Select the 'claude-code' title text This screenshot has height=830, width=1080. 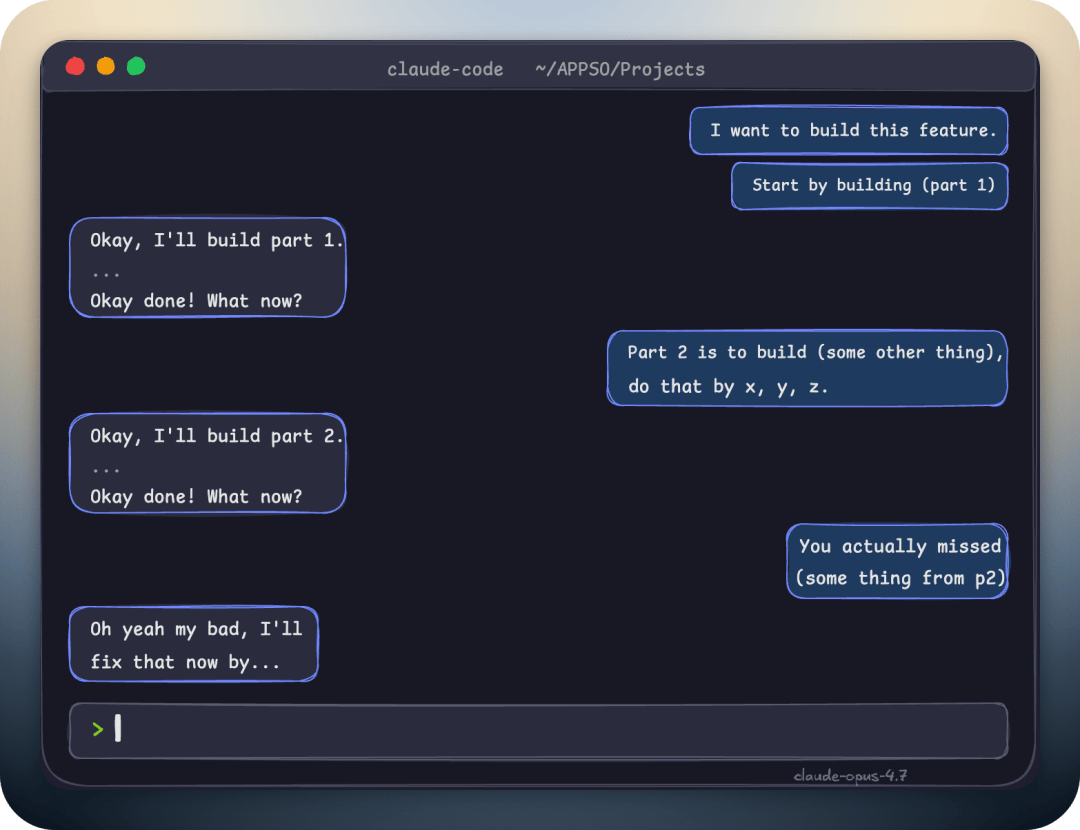(x=445, y=69)
